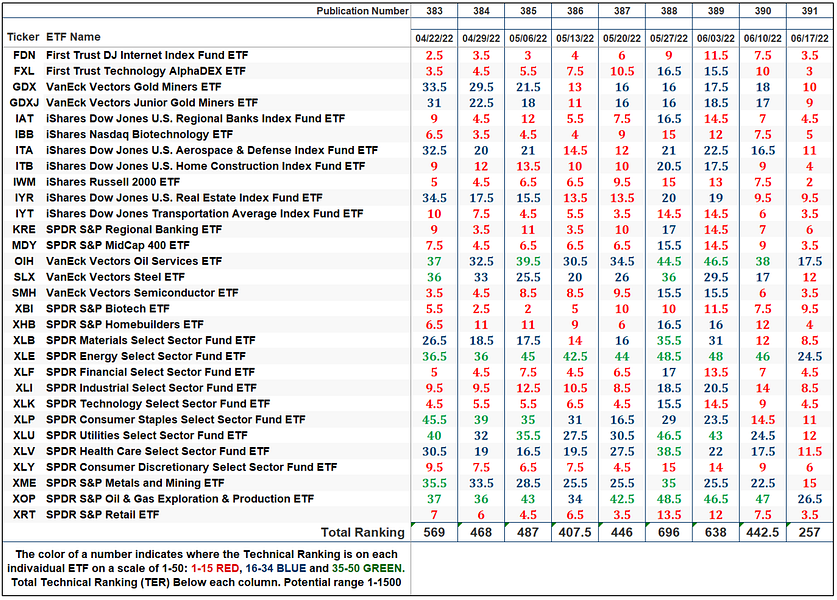
Task: Select total ranking value 569
Action: point(434,532)
